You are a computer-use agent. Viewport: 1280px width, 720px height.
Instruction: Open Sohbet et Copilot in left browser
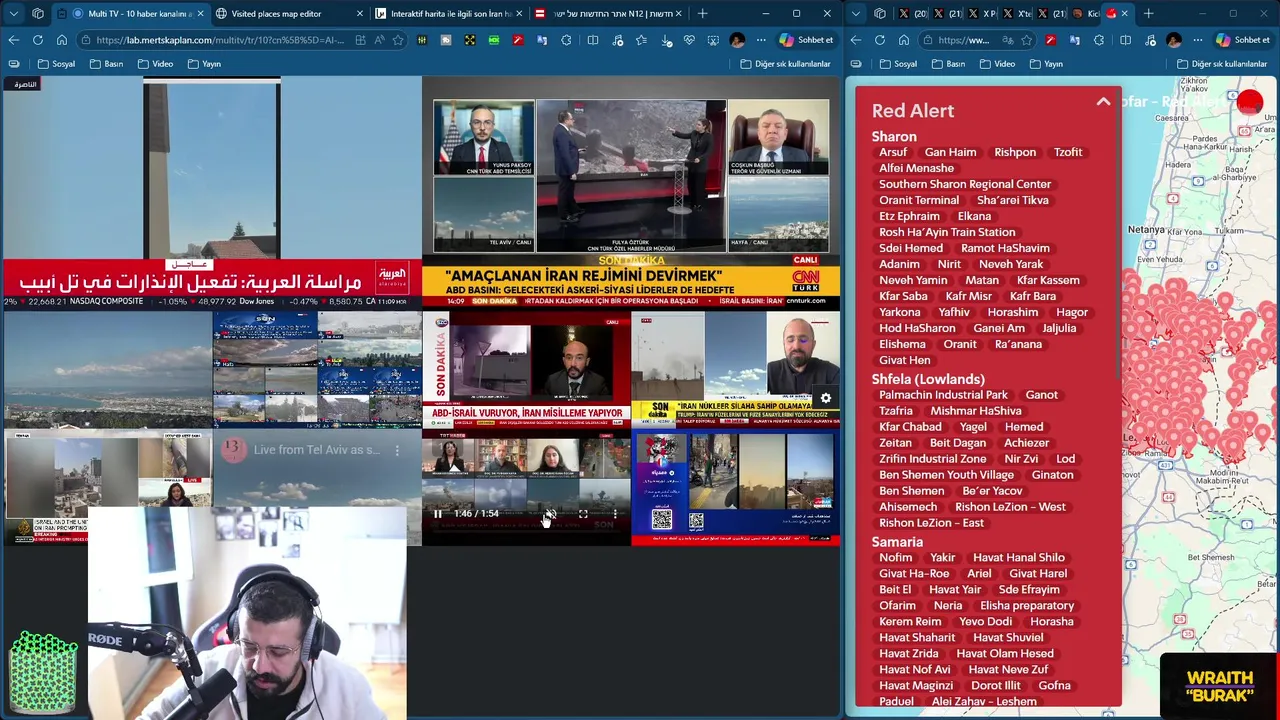pyautogui.click(x=806, y=40)
